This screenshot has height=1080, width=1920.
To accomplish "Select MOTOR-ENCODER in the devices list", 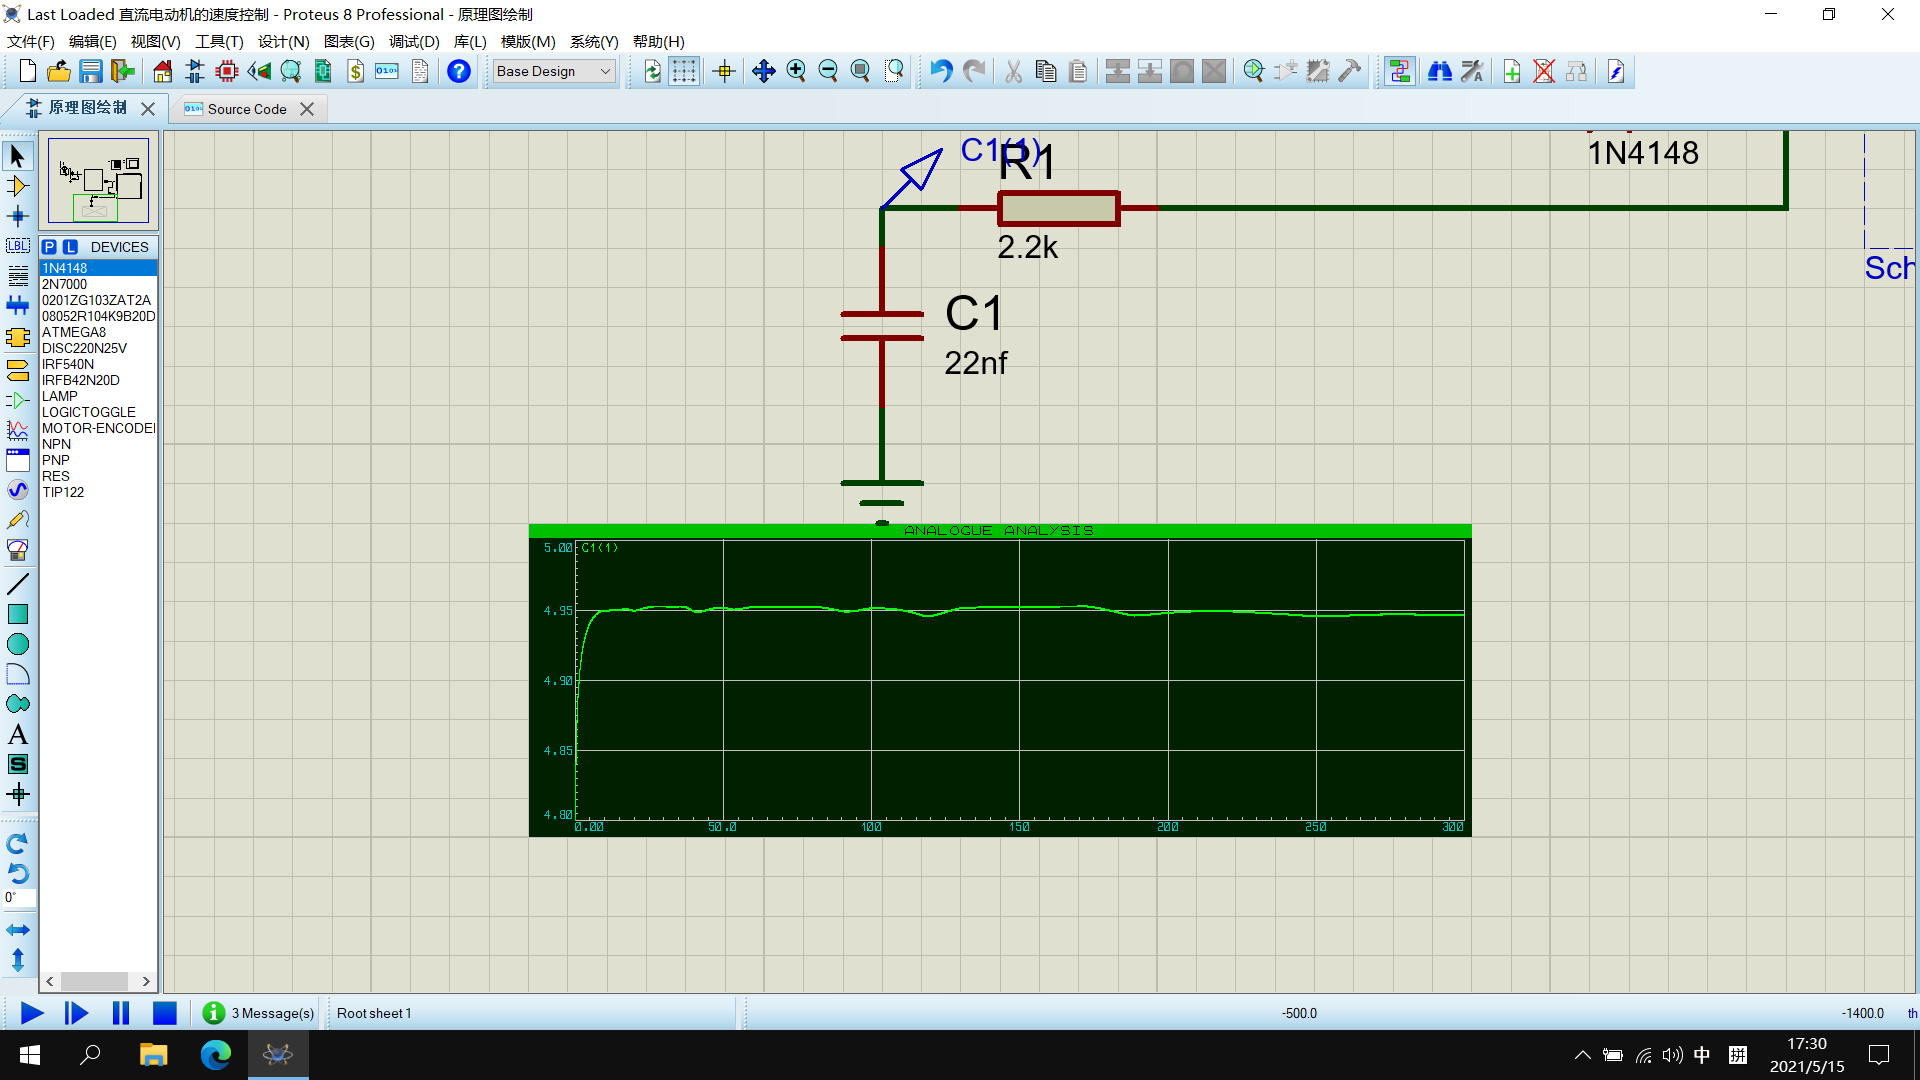I will pos(98,428).
